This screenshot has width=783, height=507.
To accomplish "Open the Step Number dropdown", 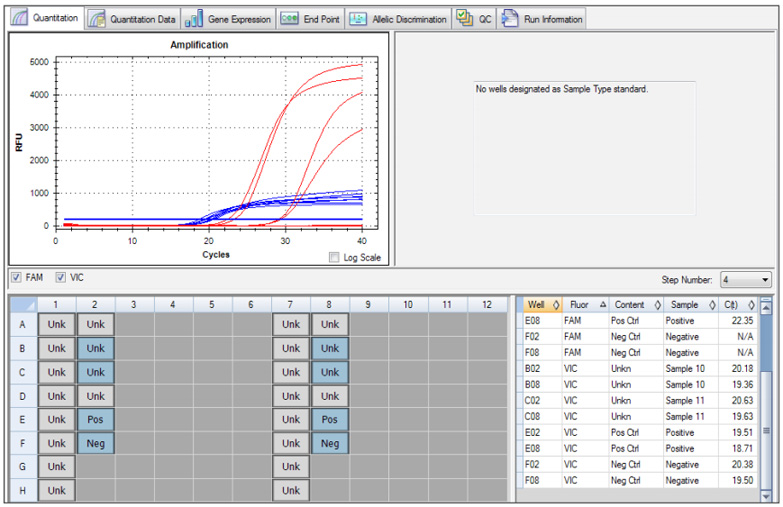I will (x=746, y=280).
